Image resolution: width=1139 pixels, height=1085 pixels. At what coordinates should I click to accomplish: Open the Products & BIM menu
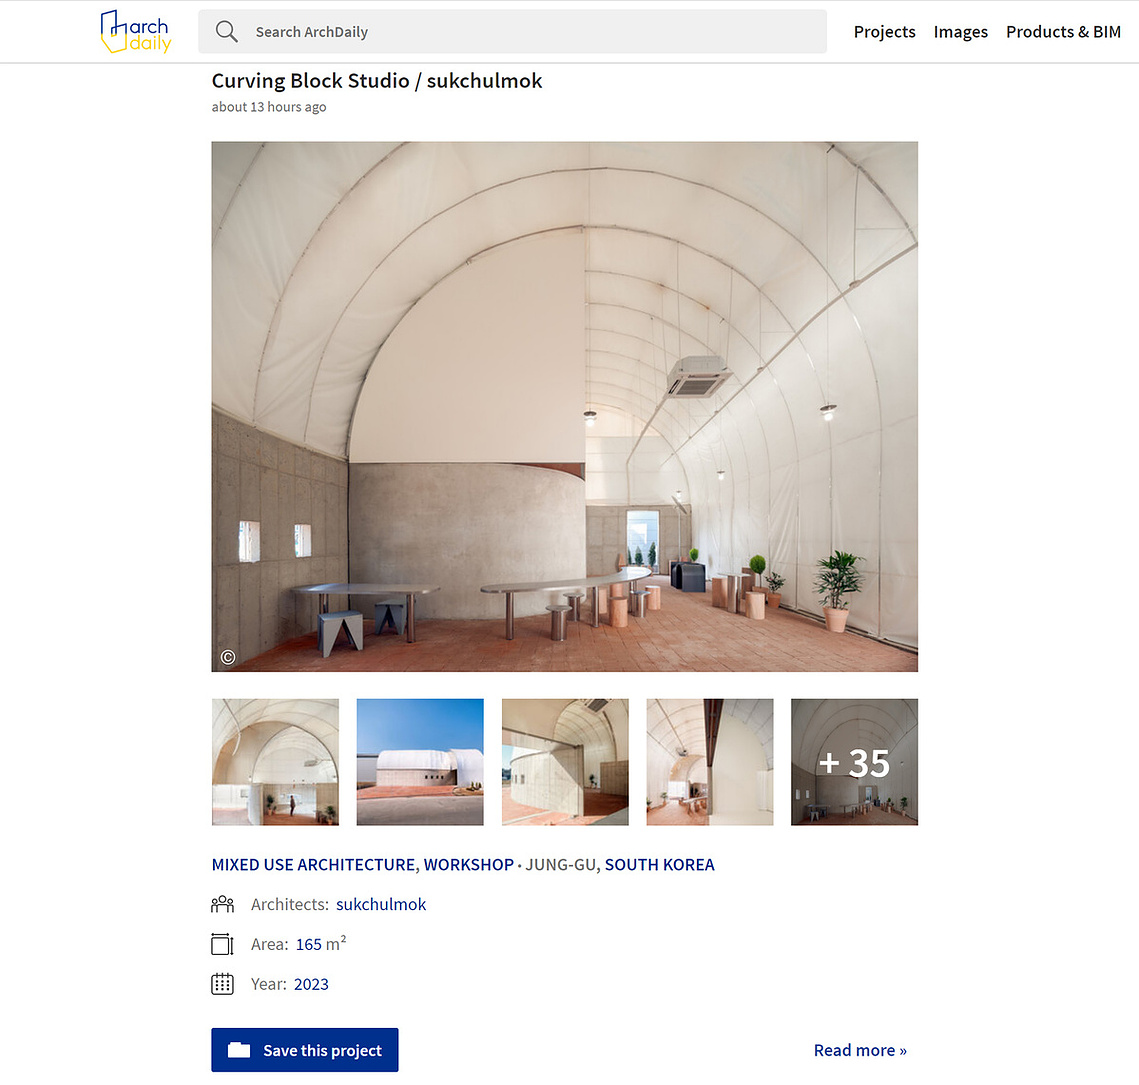[1063, 32]
